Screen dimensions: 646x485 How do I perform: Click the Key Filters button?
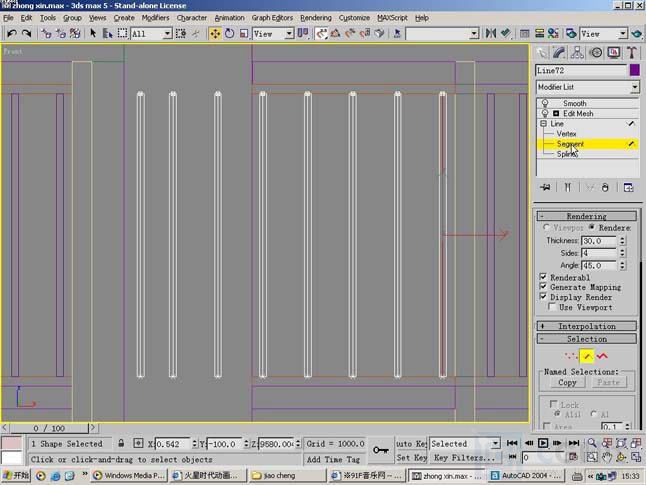coord(464,457)
